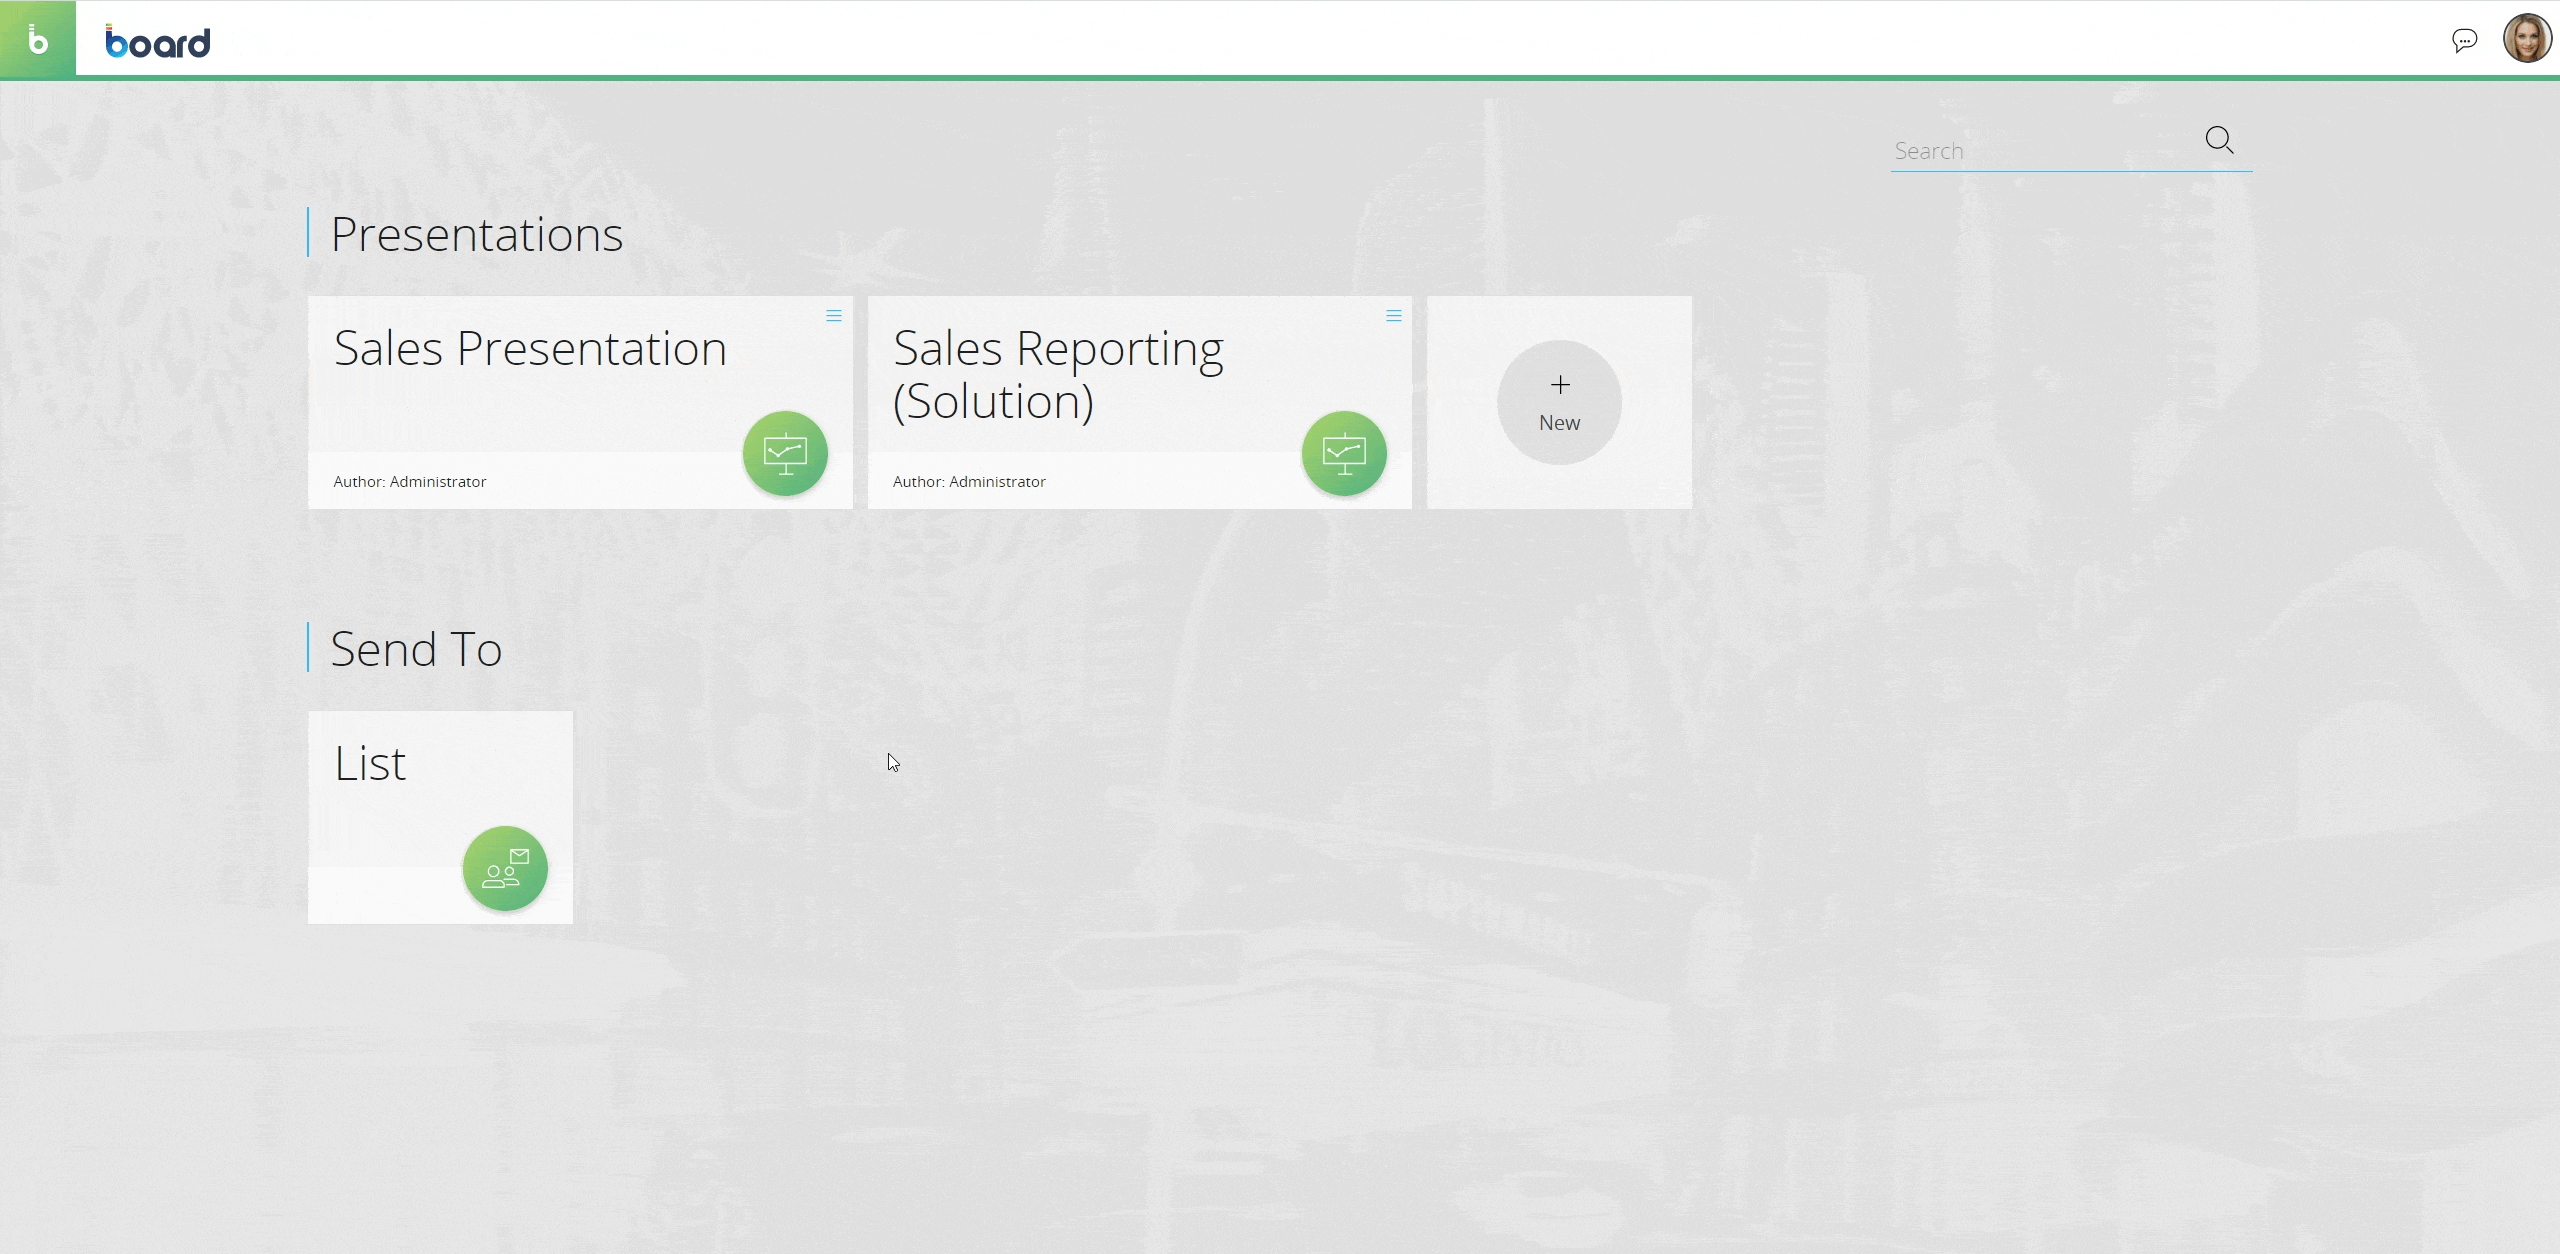
Task: Open the chat messages icon
Action: (2464, 40)
